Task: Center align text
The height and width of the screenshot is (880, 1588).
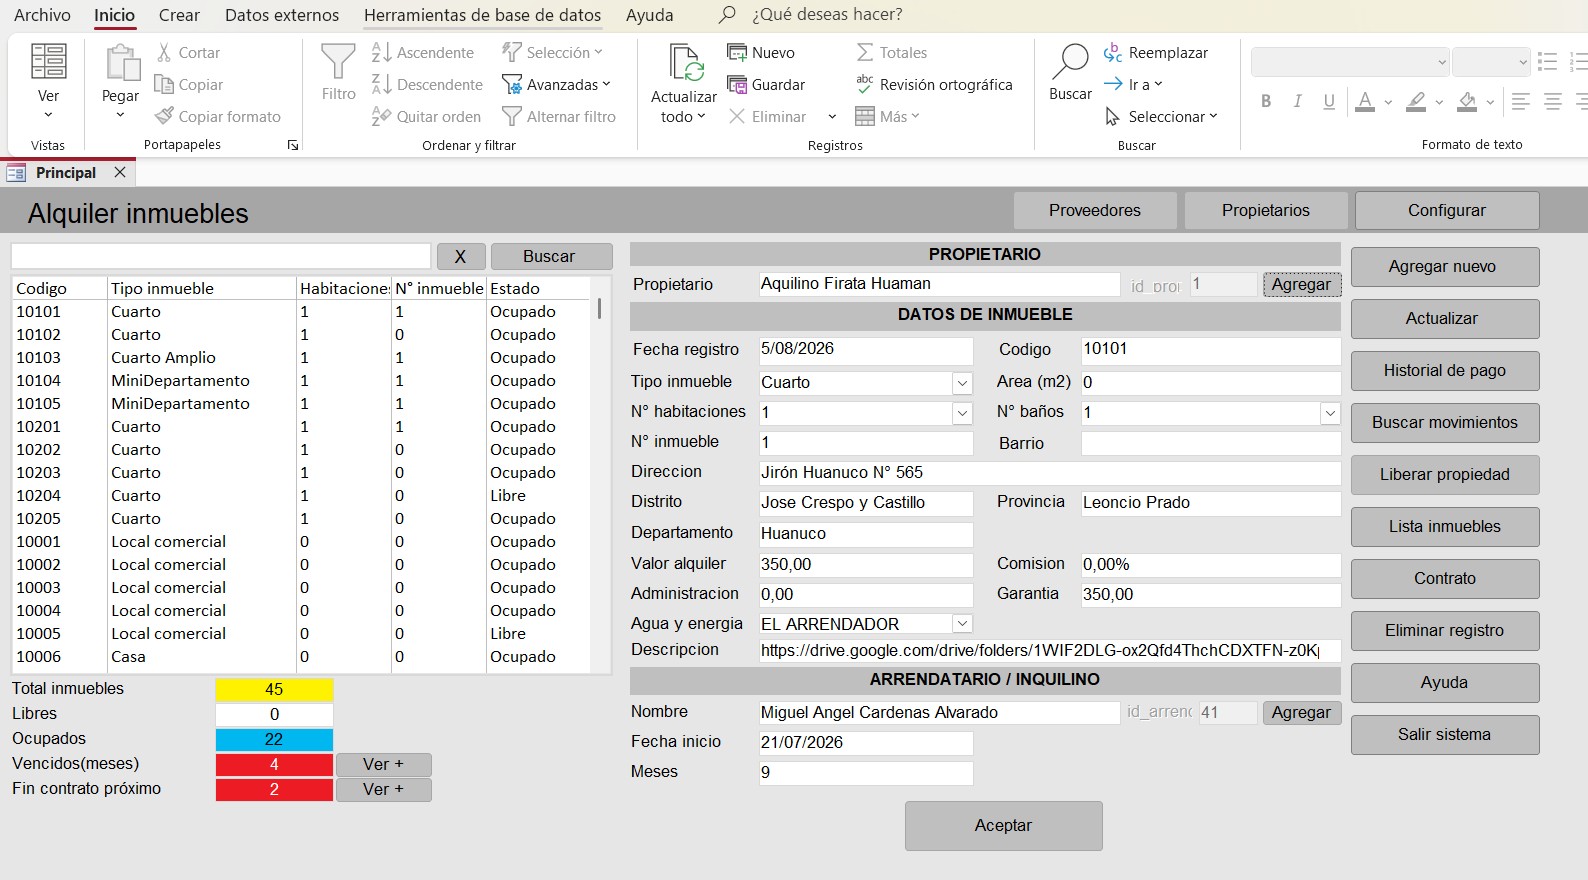Action: [1553, 101]
